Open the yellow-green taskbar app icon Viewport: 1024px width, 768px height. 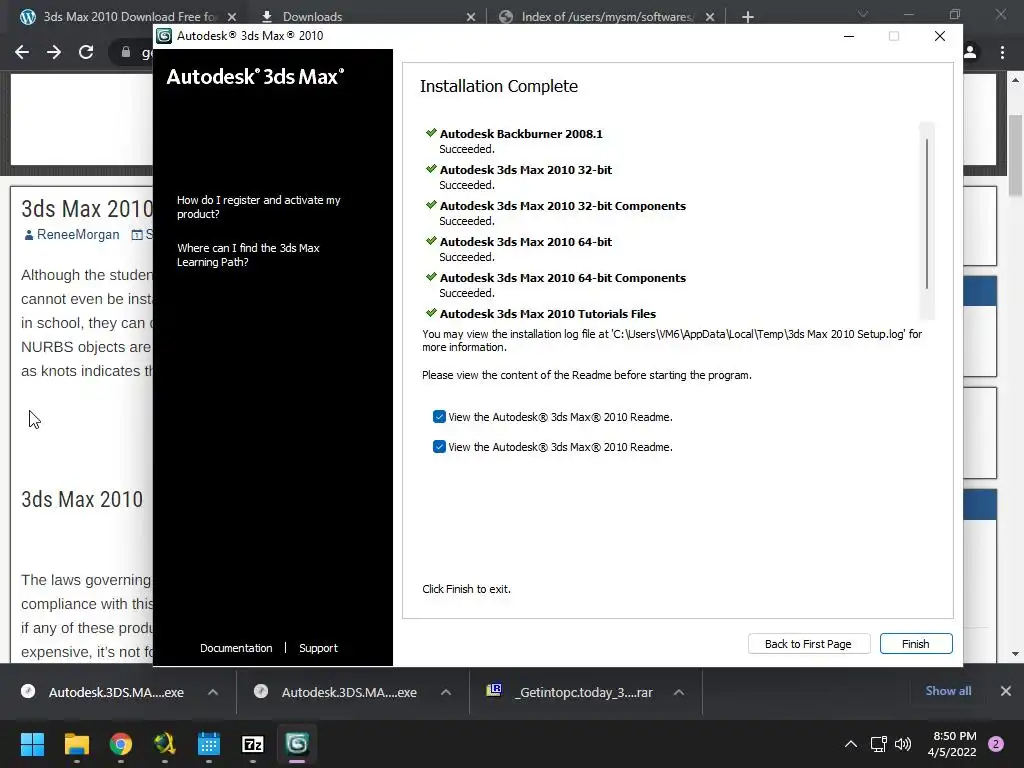[165, 744]
